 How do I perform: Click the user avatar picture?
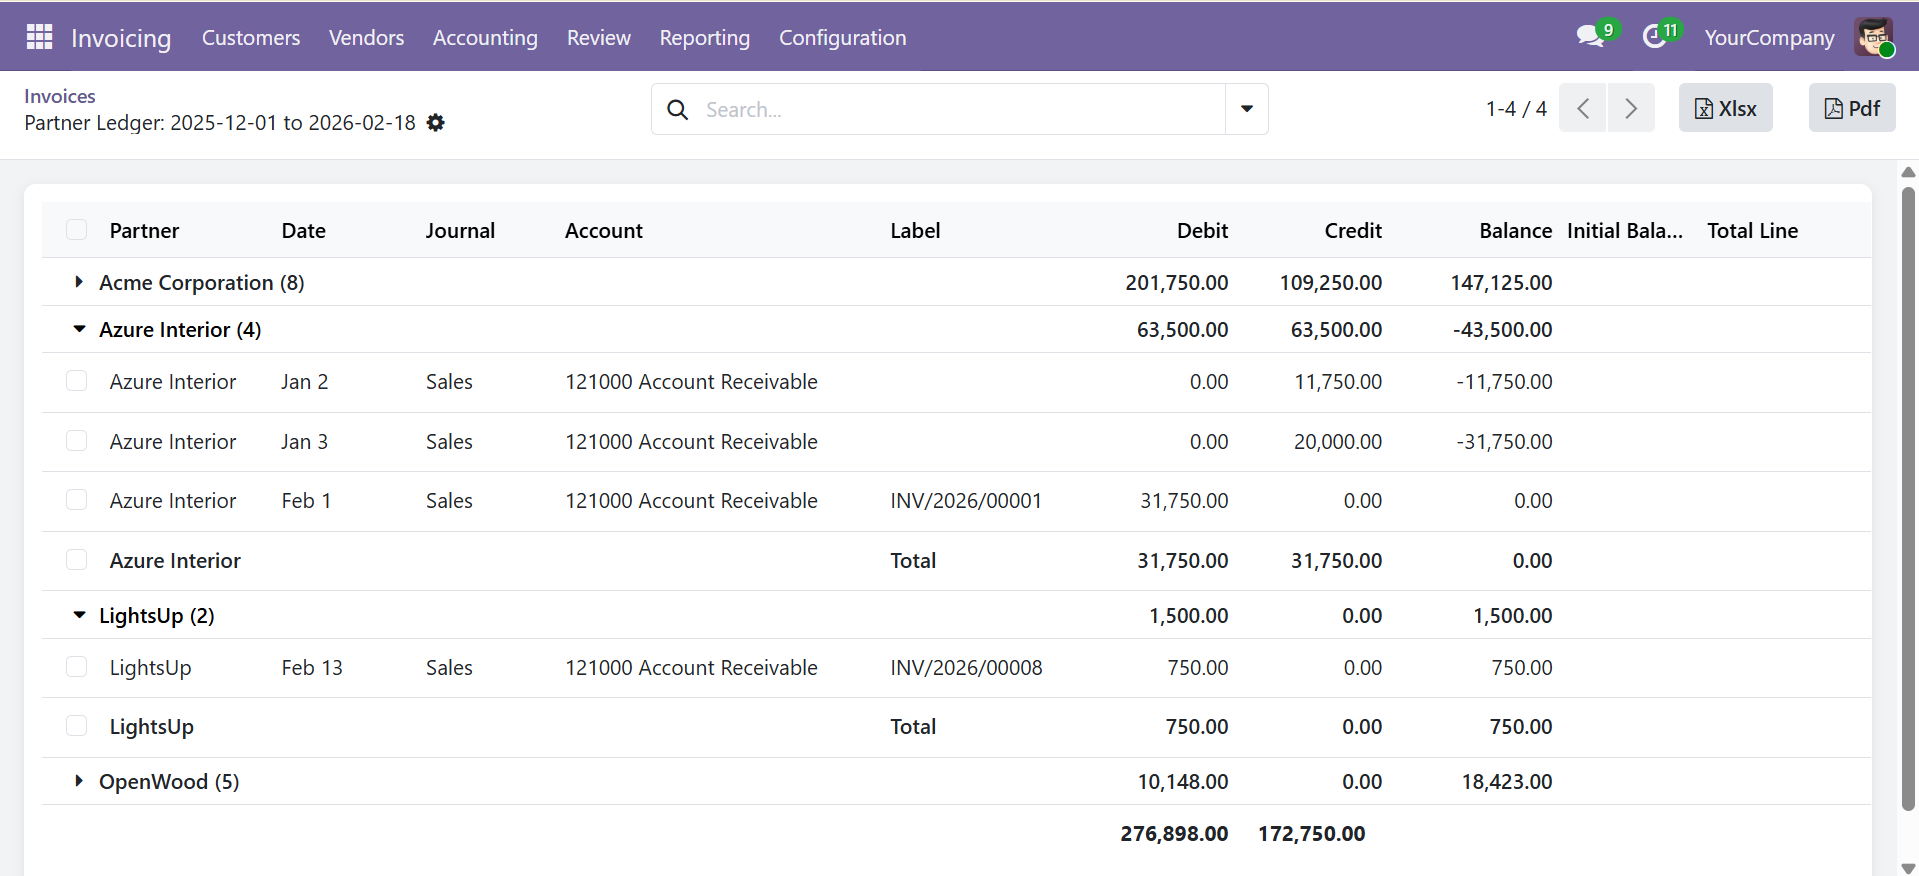(x=1873, y=37)
